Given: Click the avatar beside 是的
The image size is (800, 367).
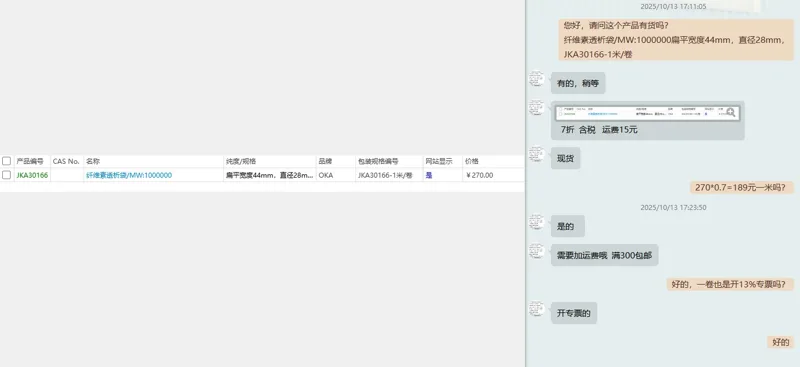Looking at the screenshot, I should pyautogui.click(x=537, y=222).
